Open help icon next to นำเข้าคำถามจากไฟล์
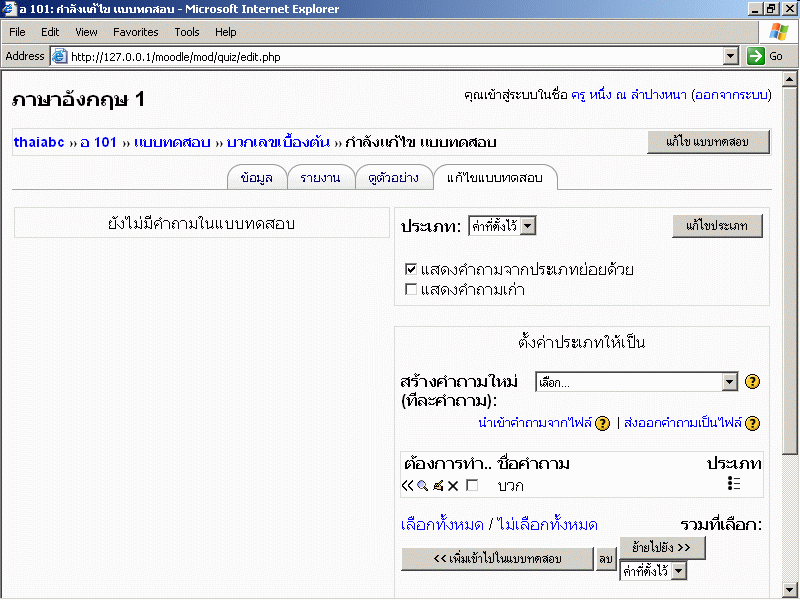 tap(602, 423)
